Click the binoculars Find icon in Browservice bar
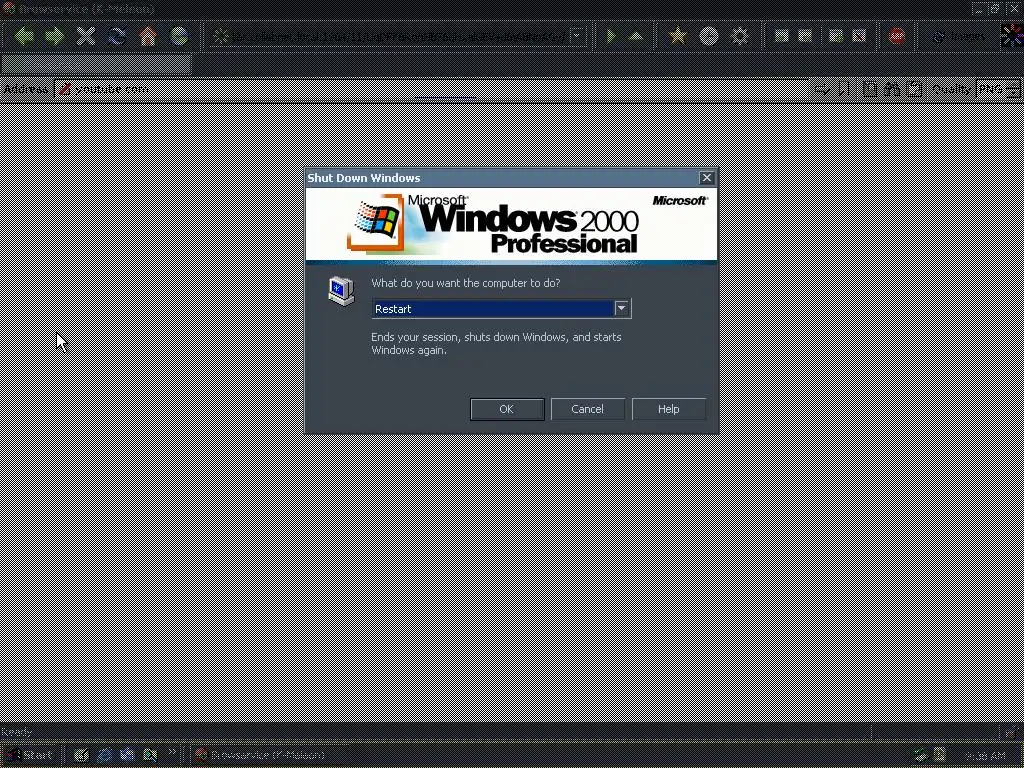 (891, 89)
